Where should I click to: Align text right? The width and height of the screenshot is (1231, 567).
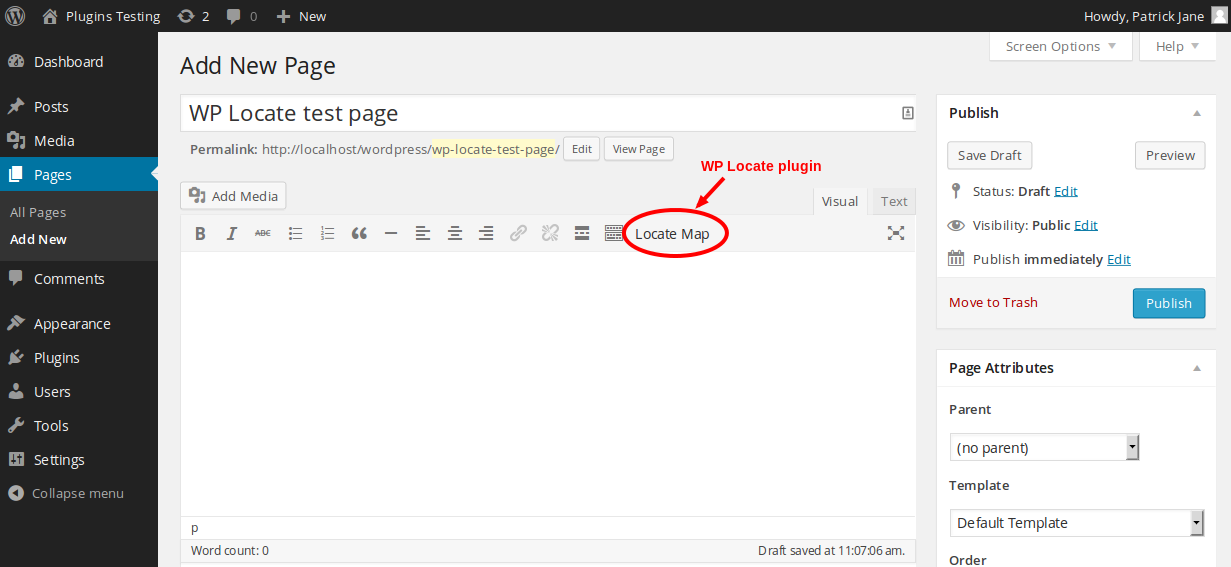coord(486,234)
